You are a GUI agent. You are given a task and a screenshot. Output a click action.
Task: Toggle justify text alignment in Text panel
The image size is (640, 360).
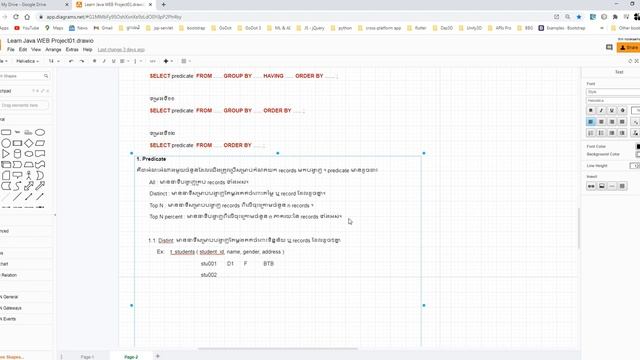(x=622, y=122)
